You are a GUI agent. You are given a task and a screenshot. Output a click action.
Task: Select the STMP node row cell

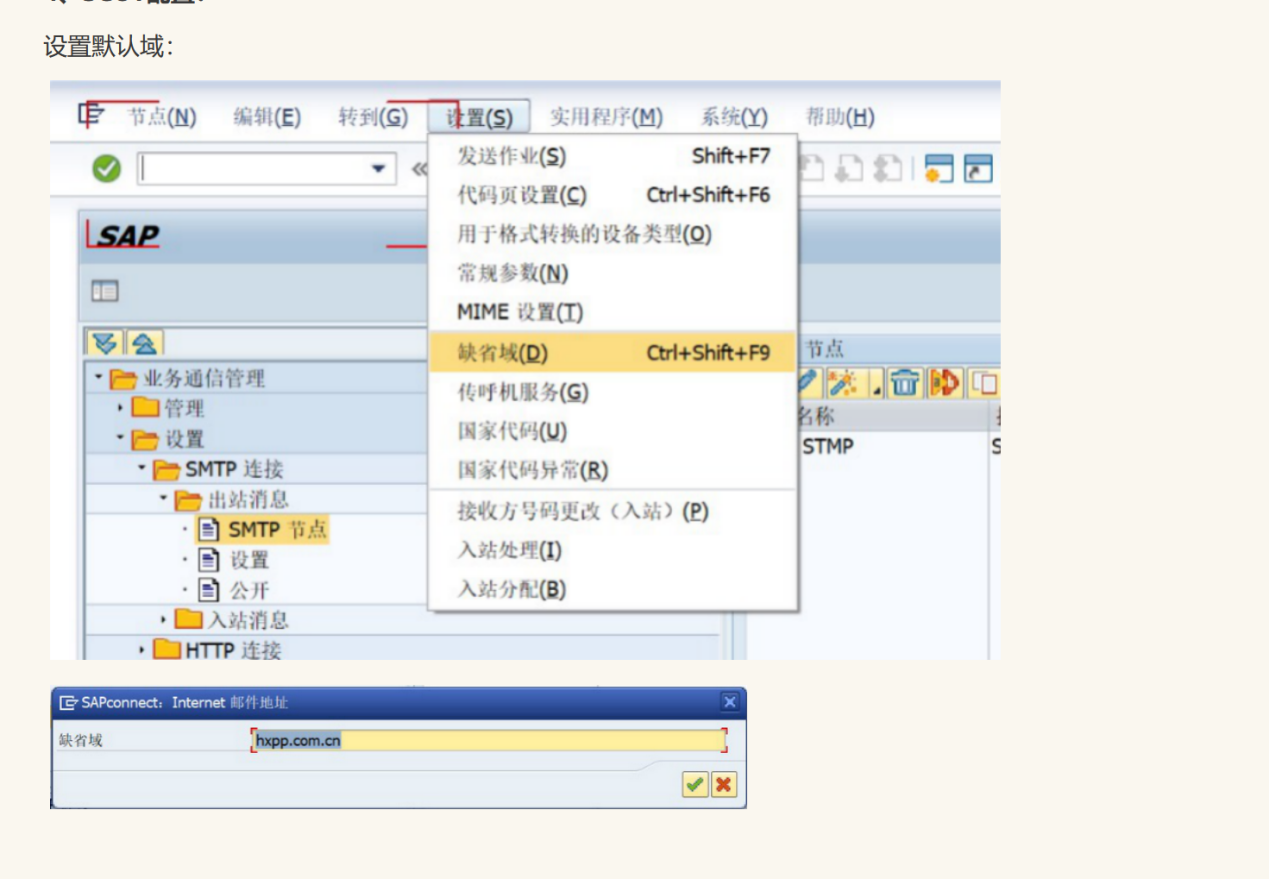pyautogui.click(x=828, y=446)
